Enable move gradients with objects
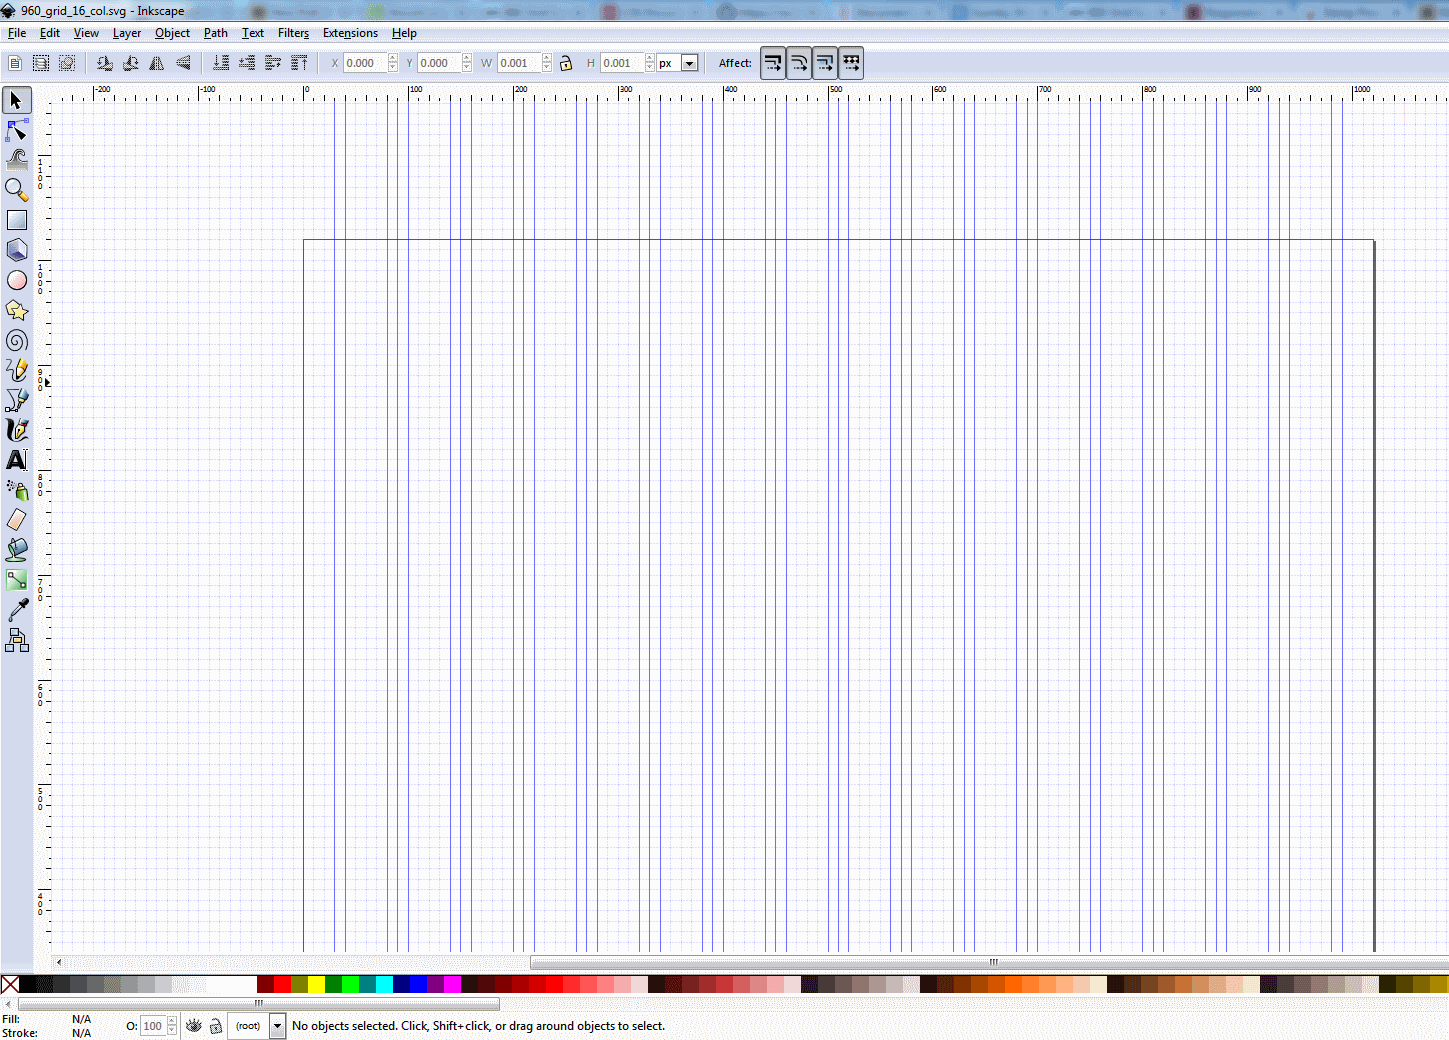 click(x=824, y=62)
